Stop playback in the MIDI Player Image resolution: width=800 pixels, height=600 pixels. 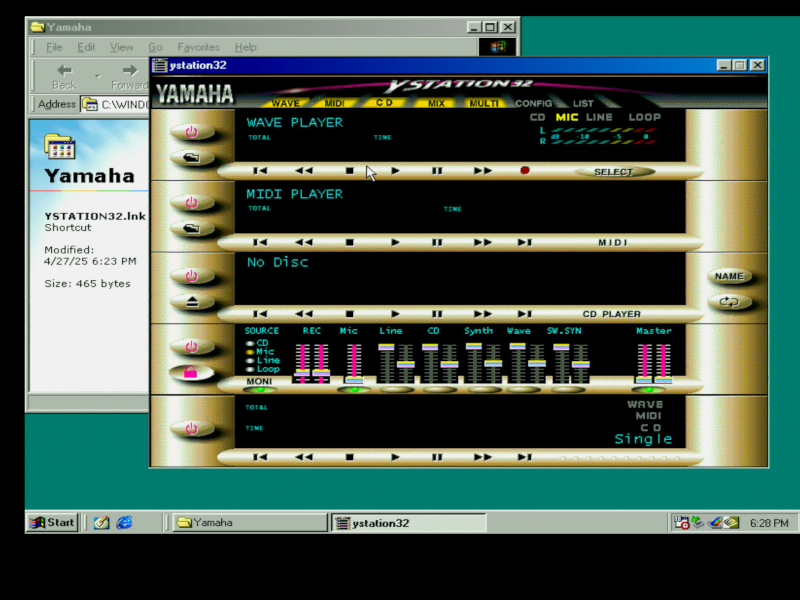pyautogui.click(x=350, y=242)
